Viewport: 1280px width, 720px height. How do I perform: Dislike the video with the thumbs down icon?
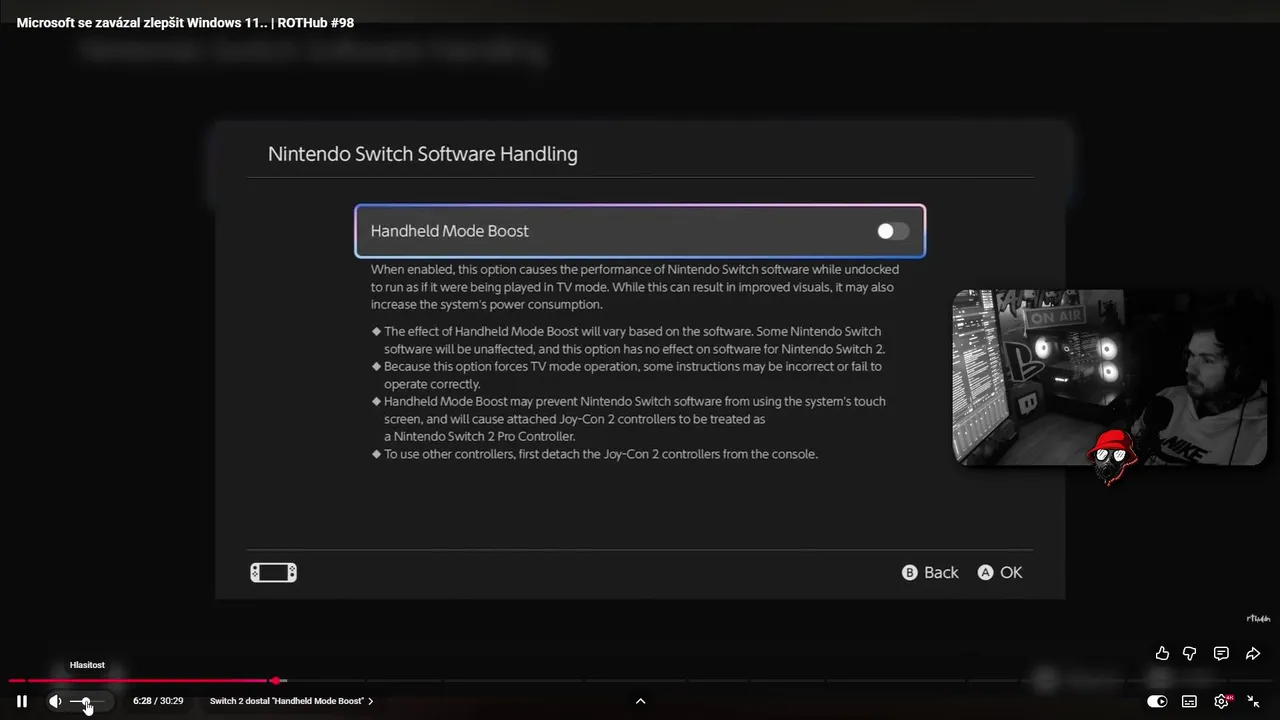pyautogui.click(x=1190, y=653)
